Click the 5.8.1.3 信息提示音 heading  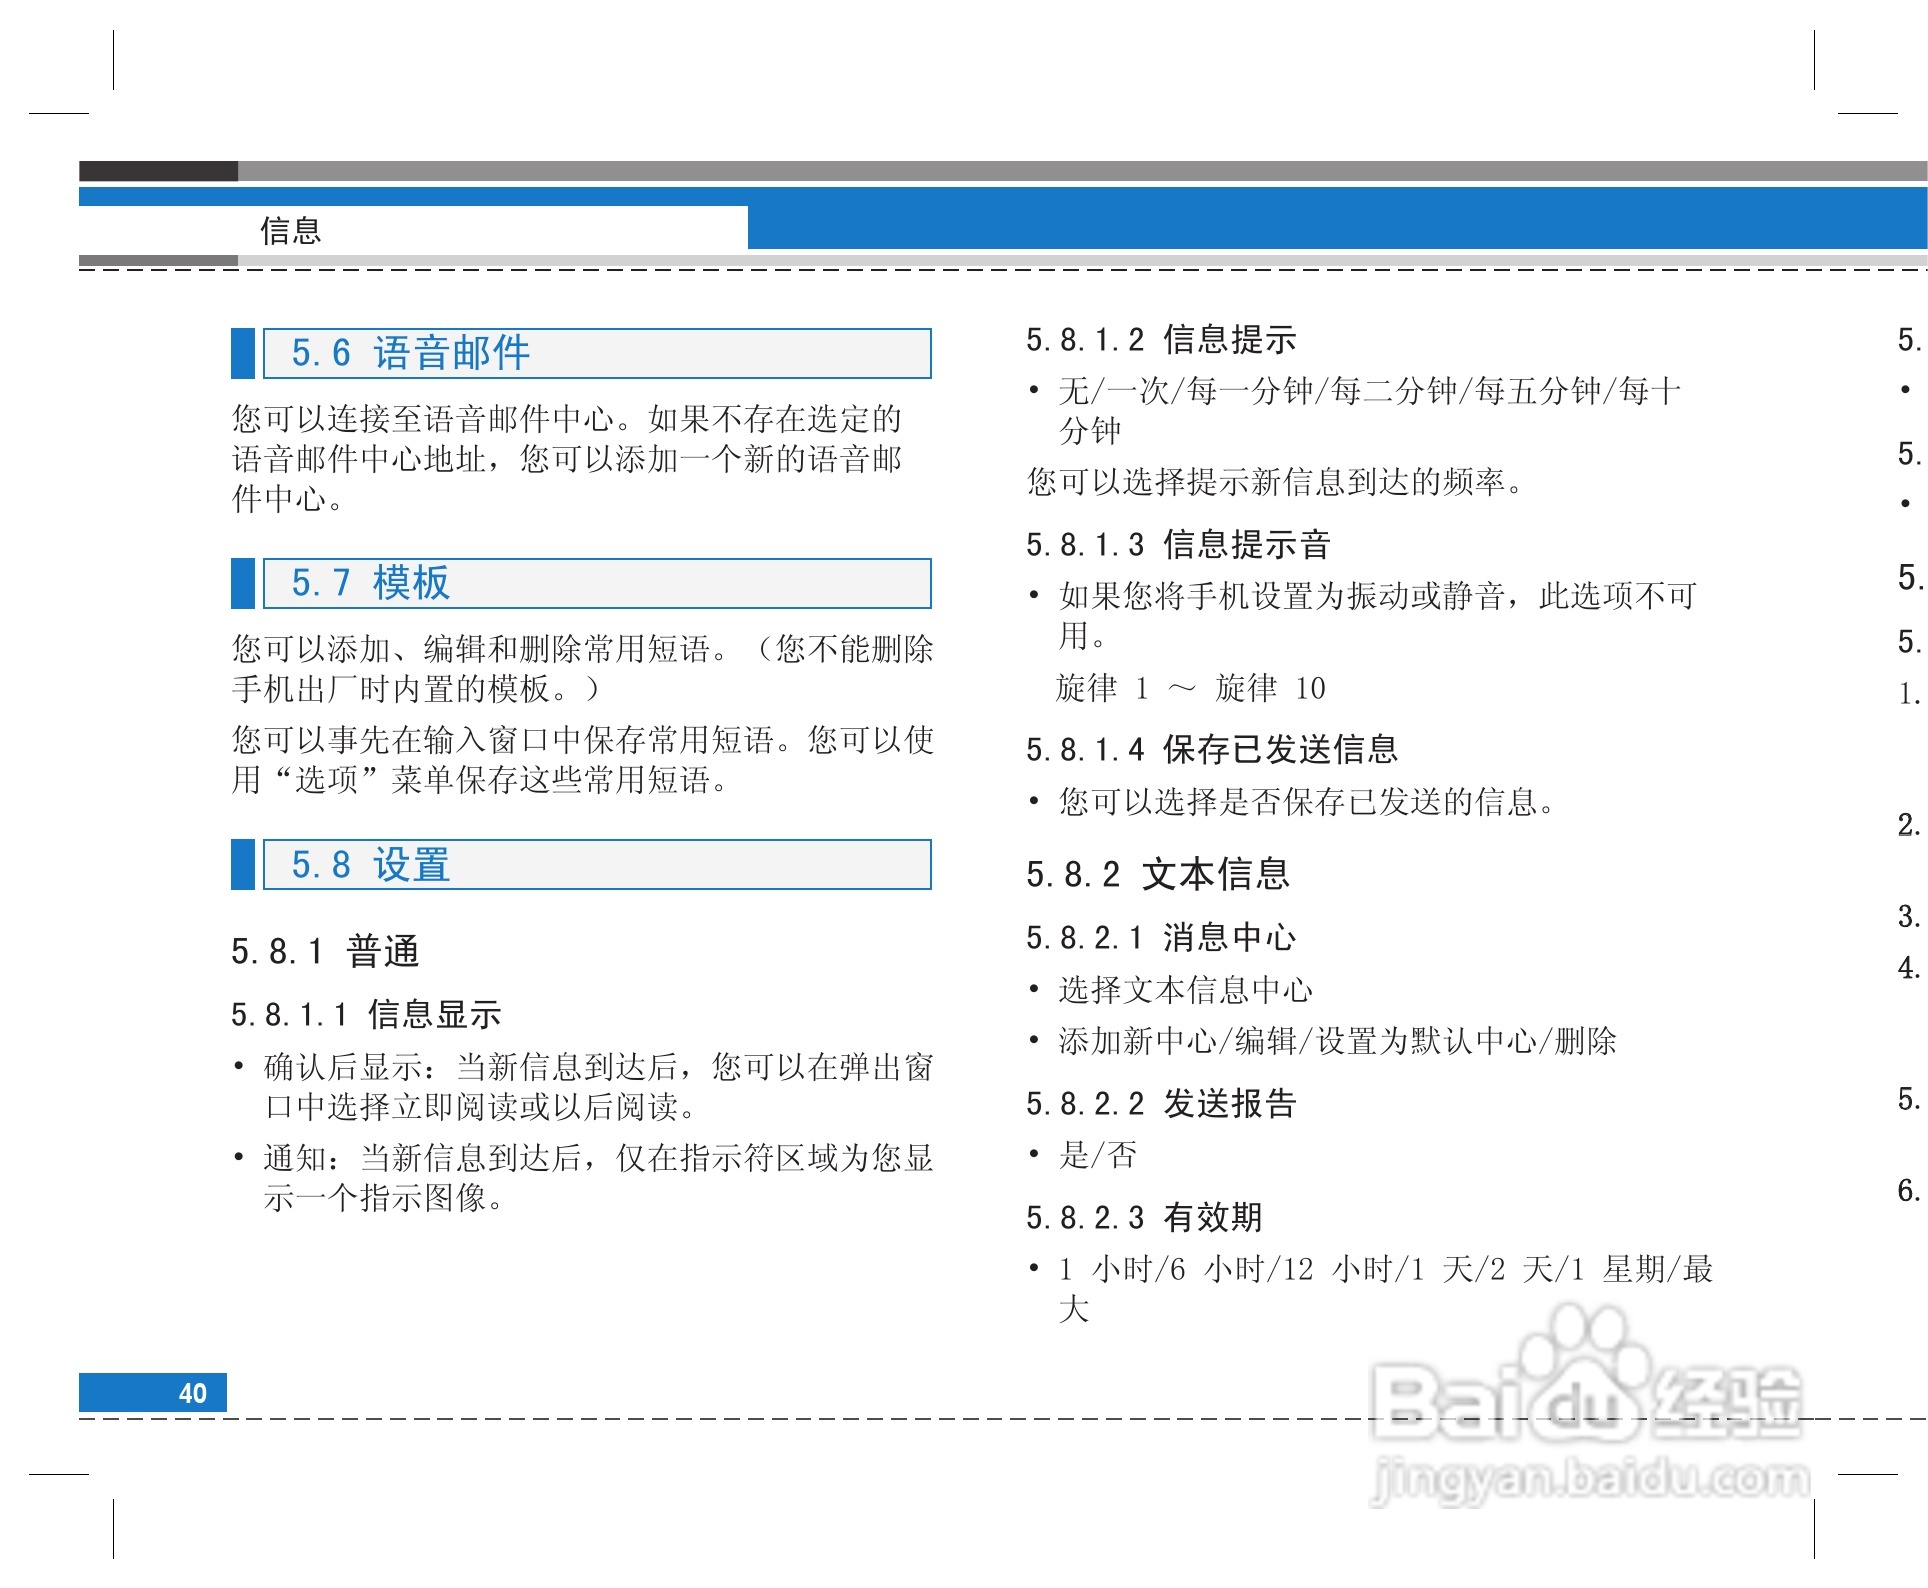click(1178, 545)
